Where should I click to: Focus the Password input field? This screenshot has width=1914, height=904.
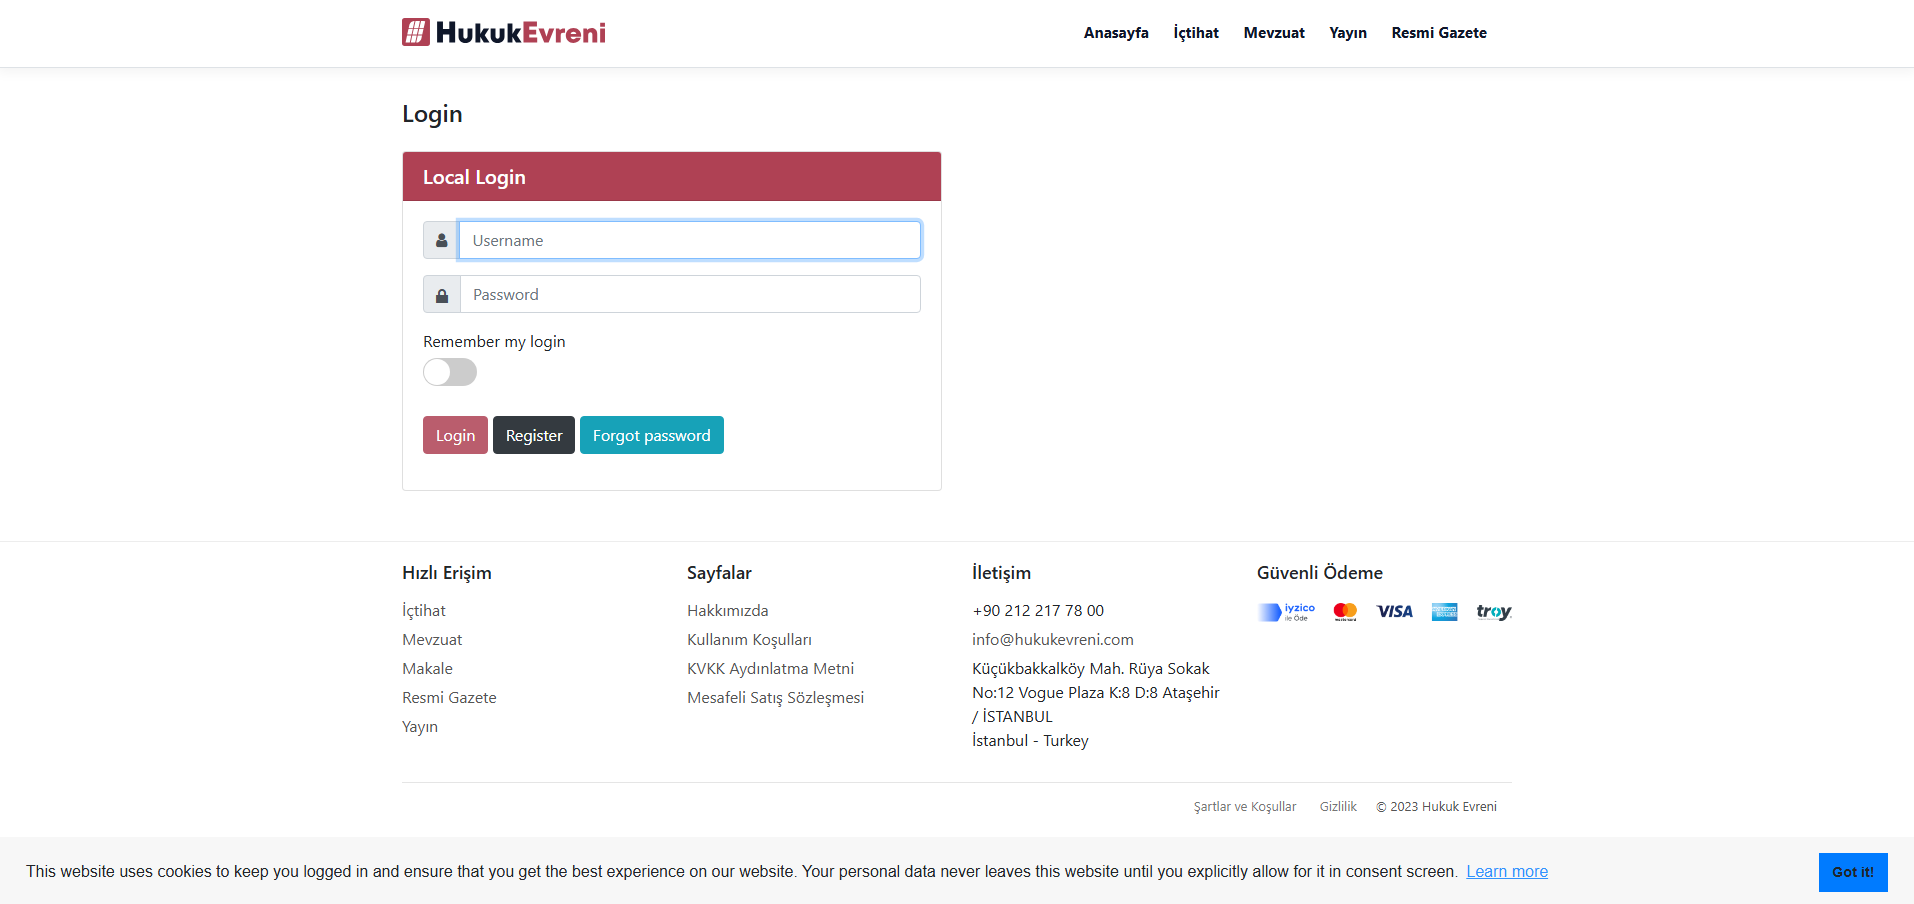[689, 295]
